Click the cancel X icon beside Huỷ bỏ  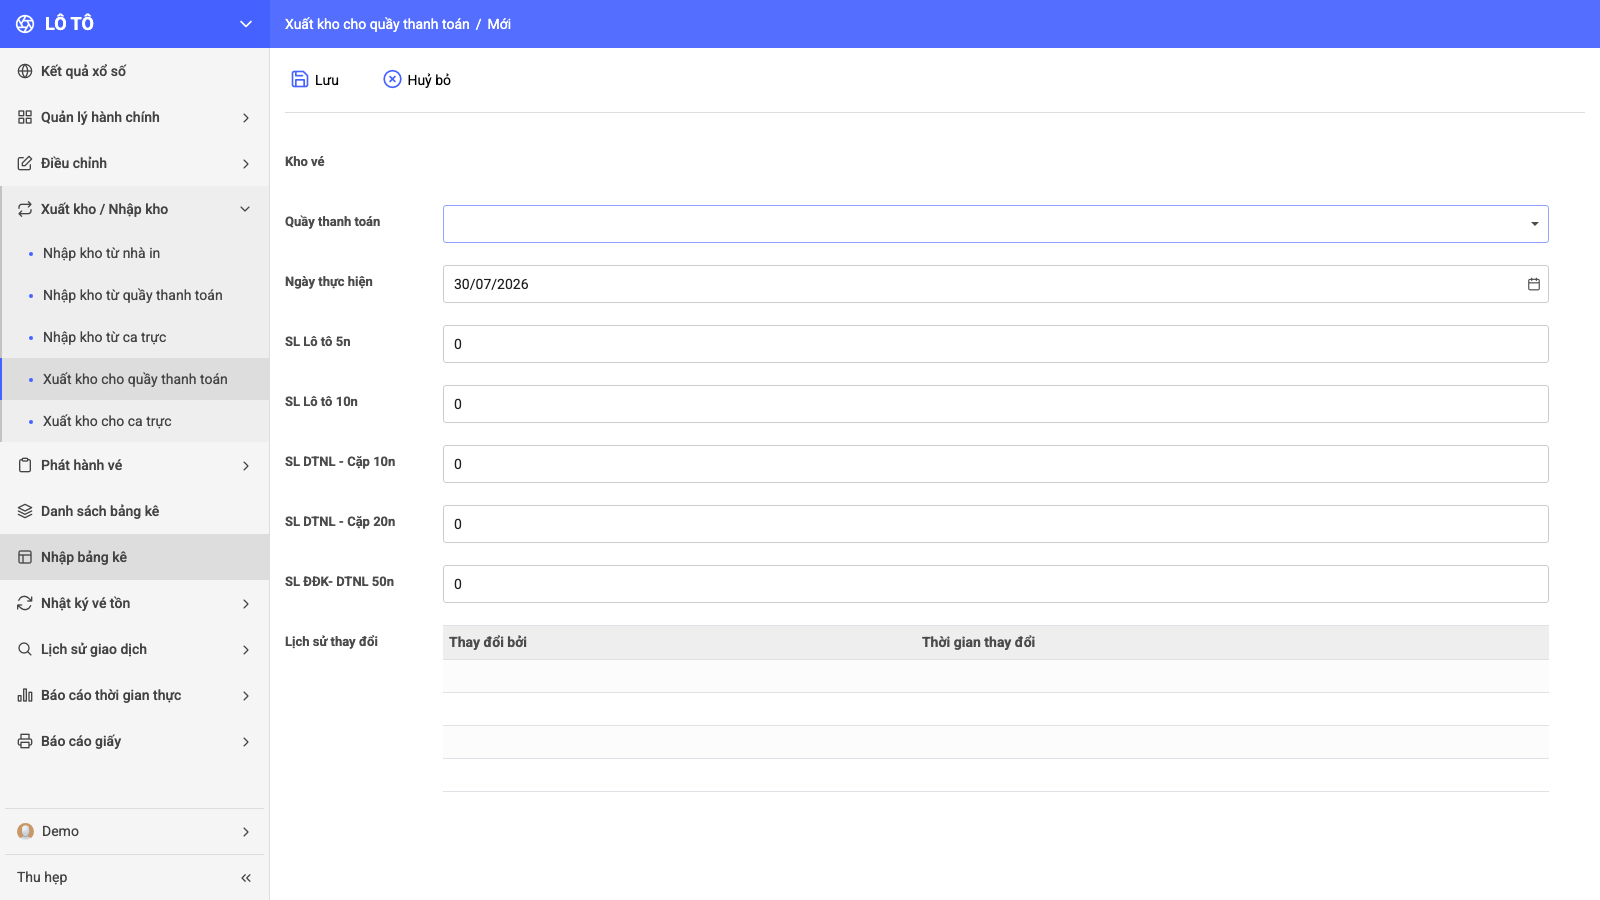coord(392,79)
